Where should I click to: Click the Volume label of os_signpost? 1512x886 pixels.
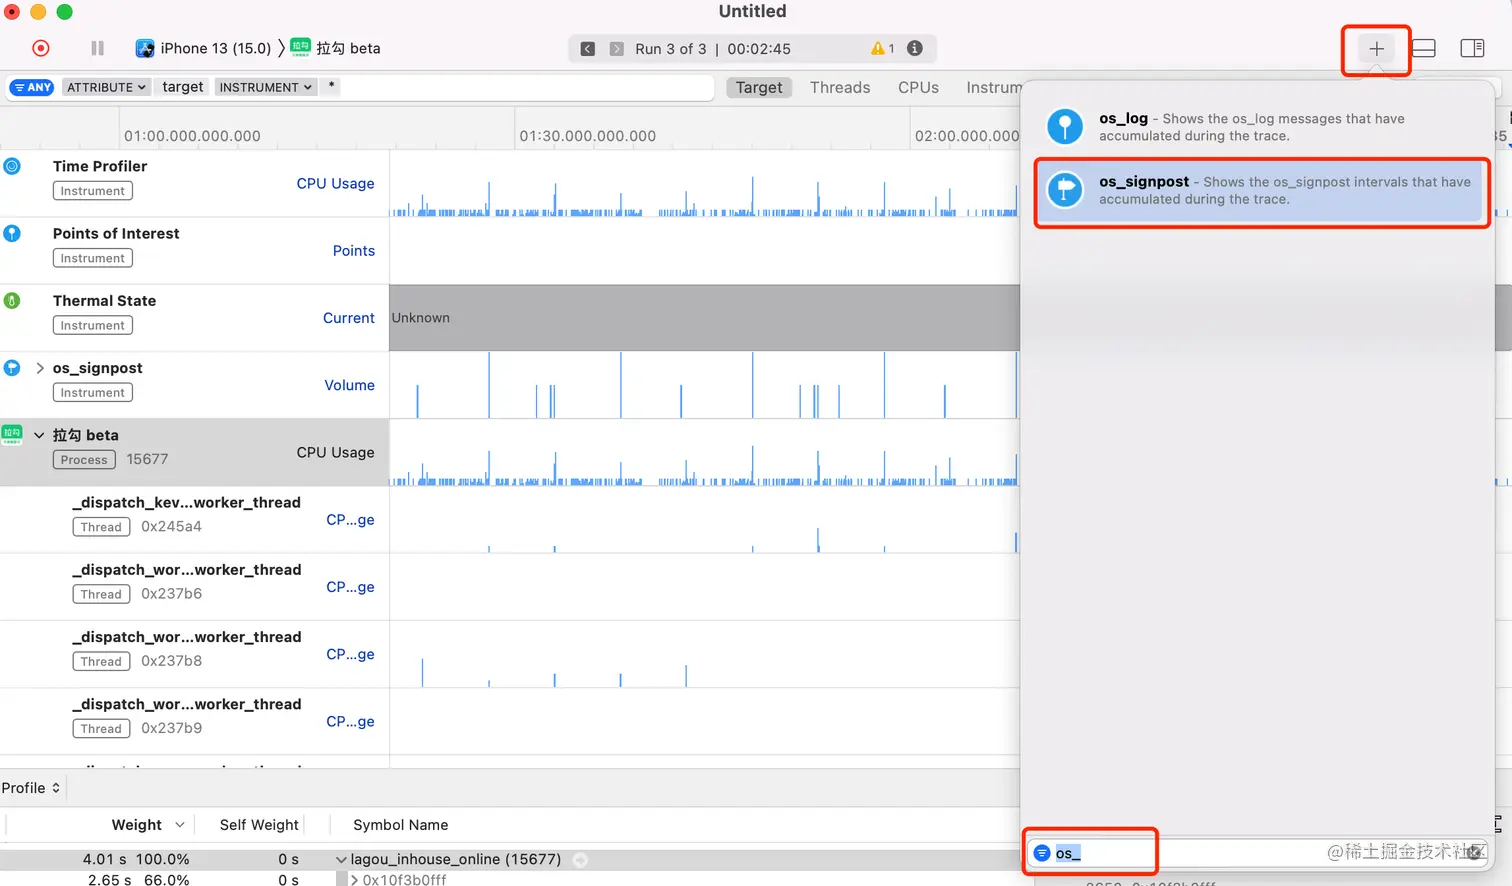coord(349,385)
